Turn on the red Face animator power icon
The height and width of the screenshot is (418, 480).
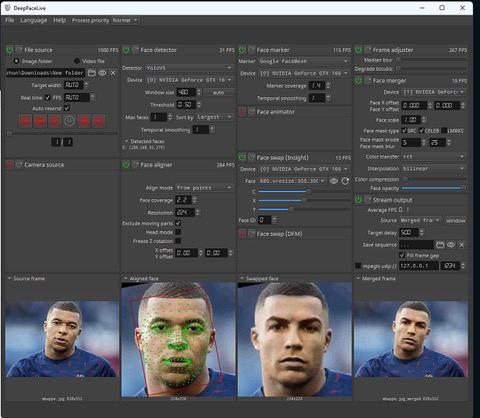[242, 112]
